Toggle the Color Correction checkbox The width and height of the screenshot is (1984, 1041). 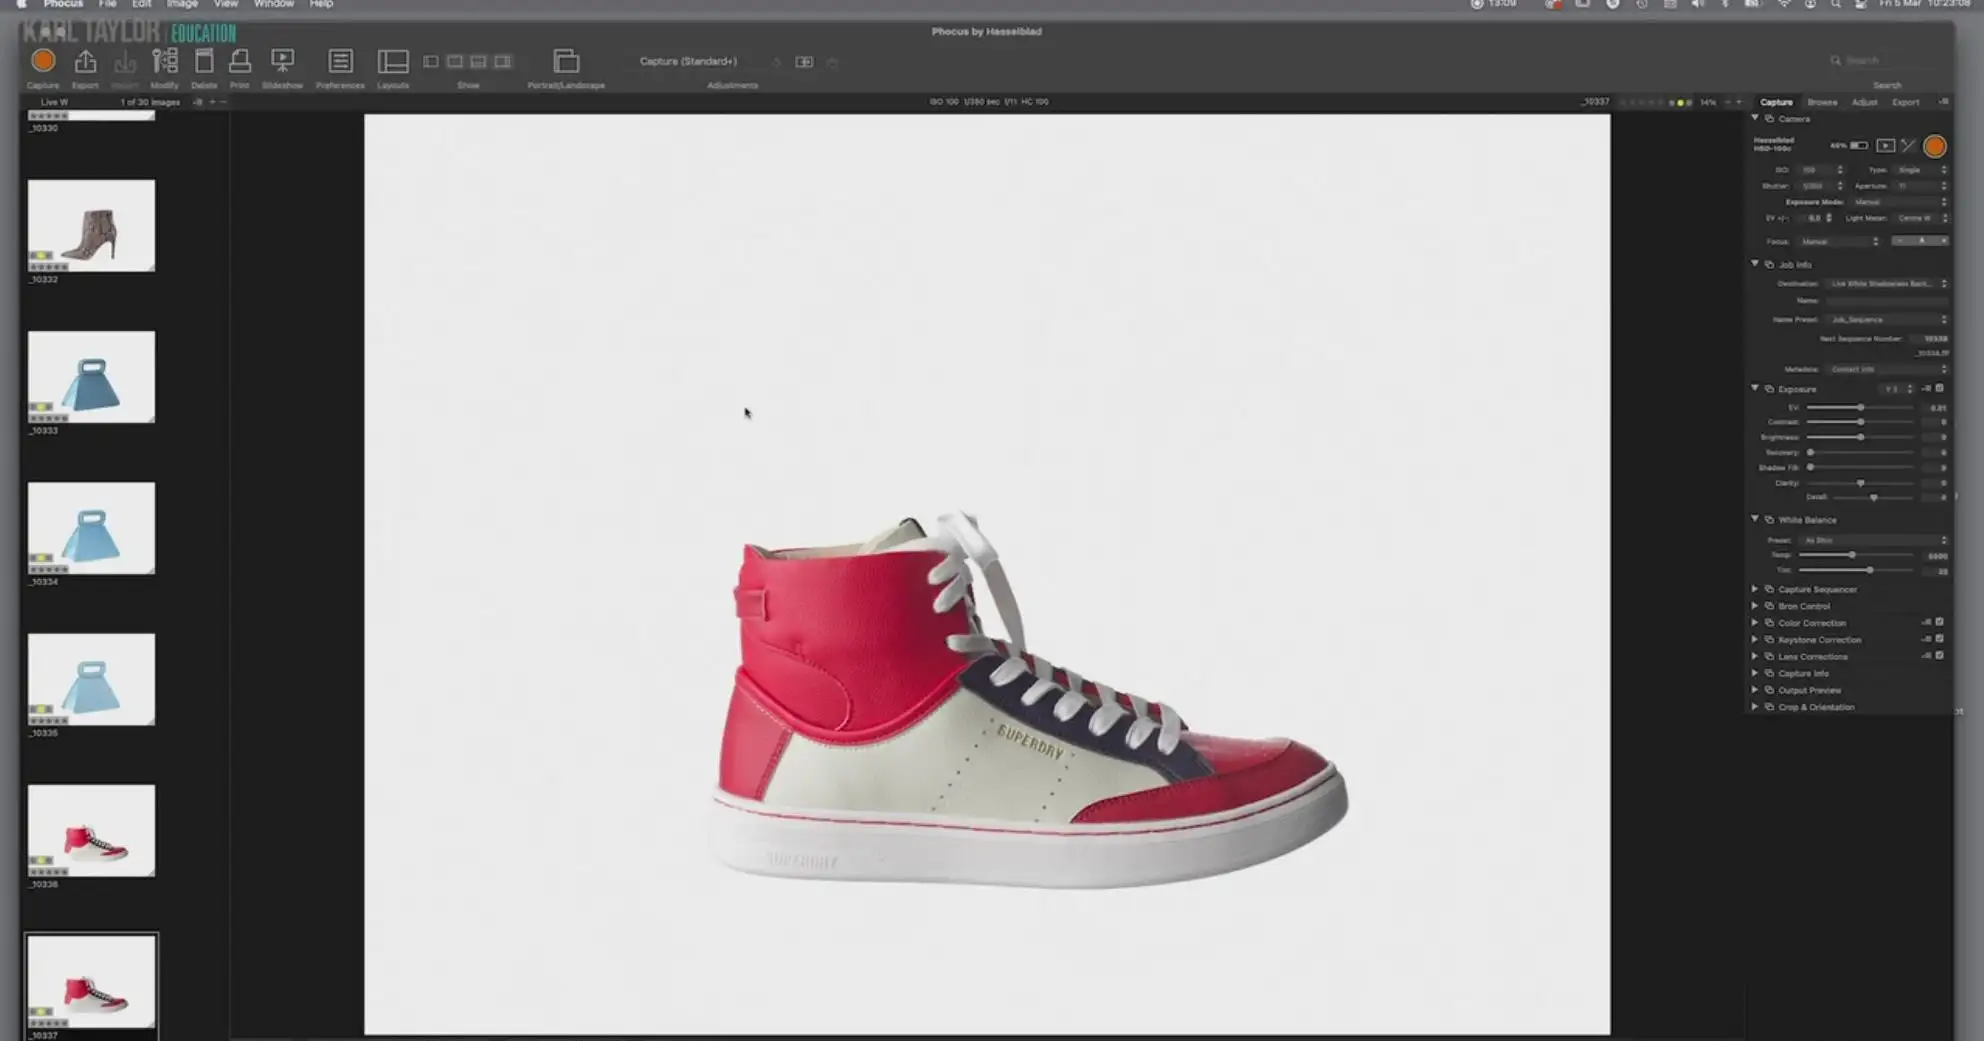pyautogui.click(x=1939, y=622)
